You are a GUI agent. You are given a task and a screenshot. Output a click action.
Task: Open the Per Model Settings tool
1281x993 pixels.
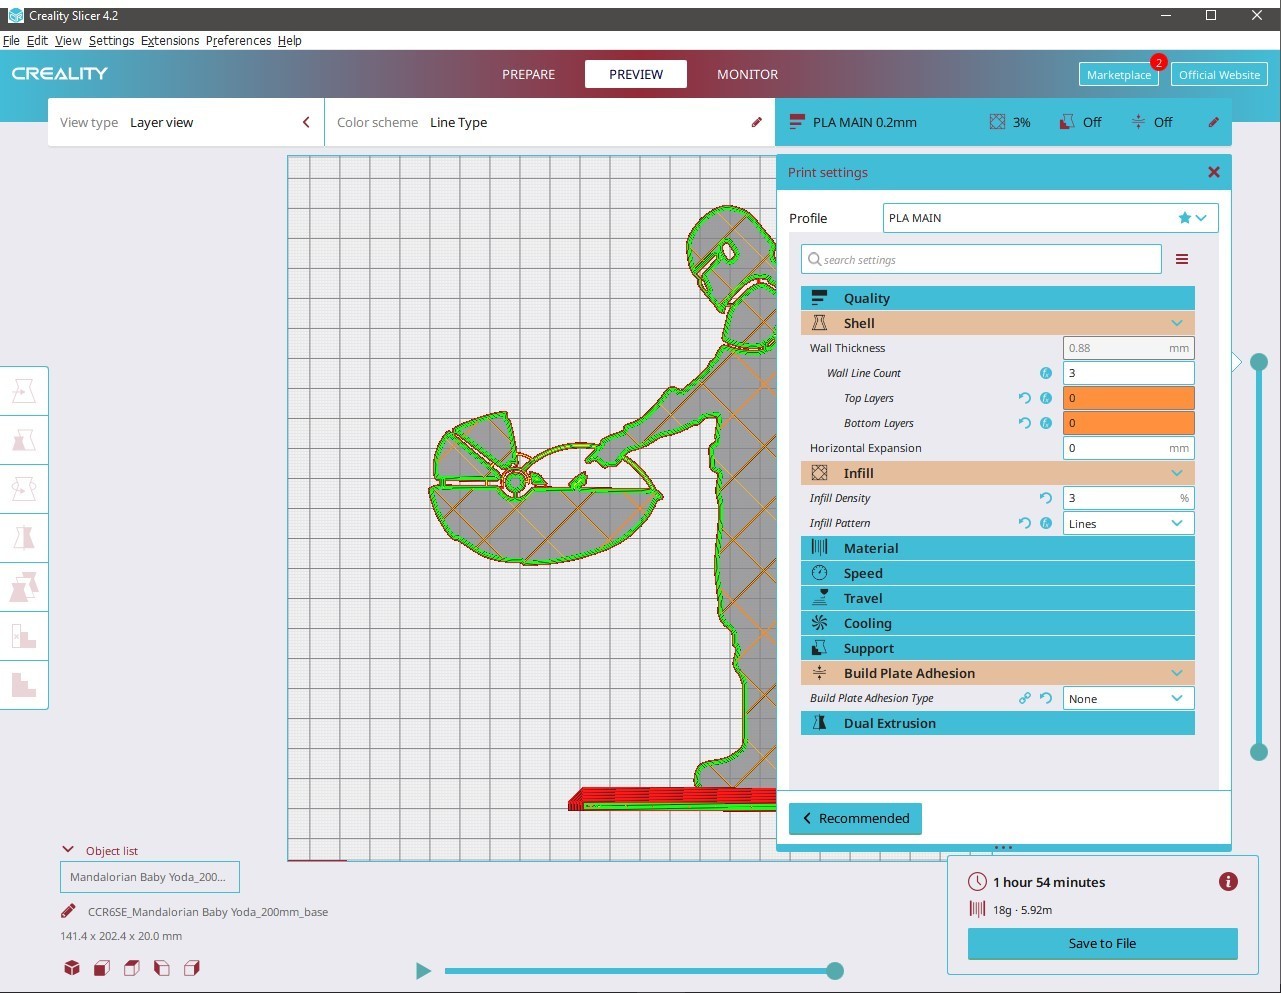[x=24, y=587]
